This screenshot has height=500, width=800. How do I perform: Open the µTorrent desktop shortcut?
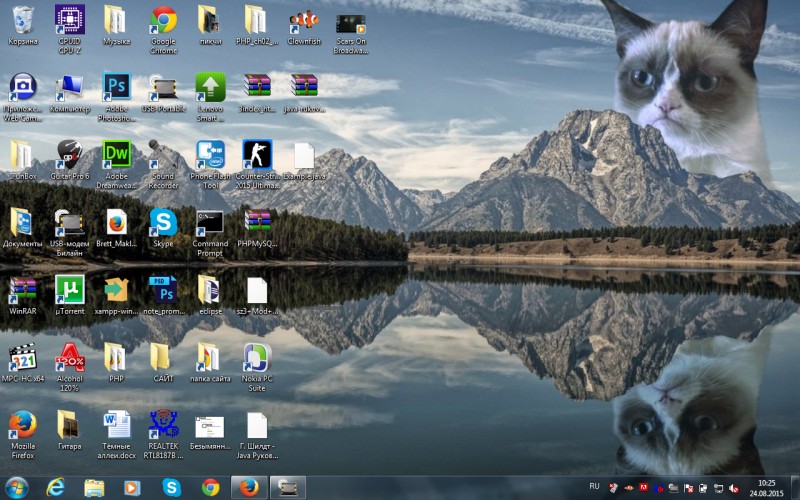click(x=69, y=290)
